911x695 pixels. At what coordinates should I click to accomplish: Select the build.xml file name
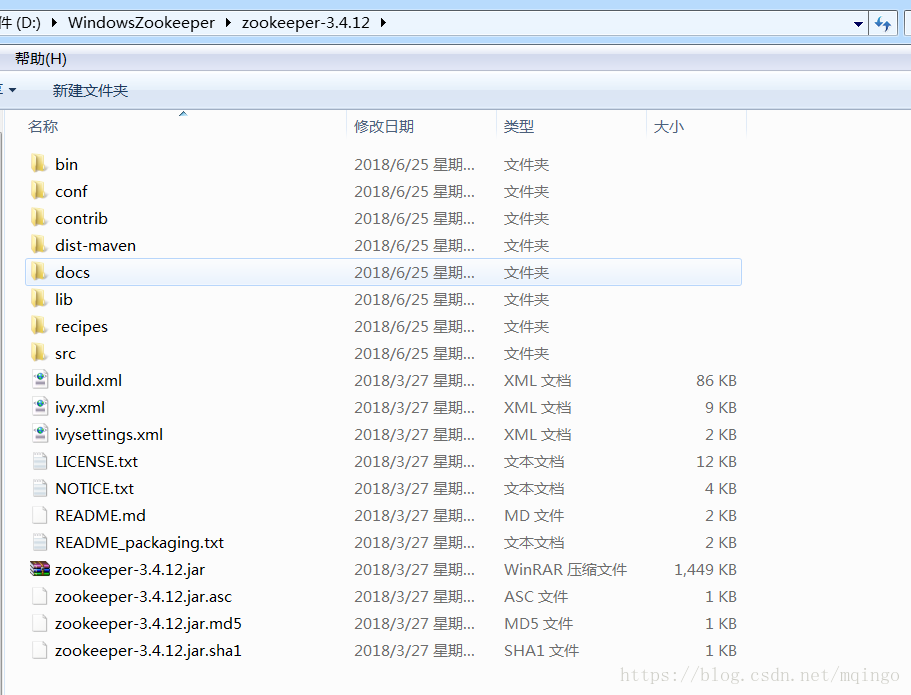88,381
